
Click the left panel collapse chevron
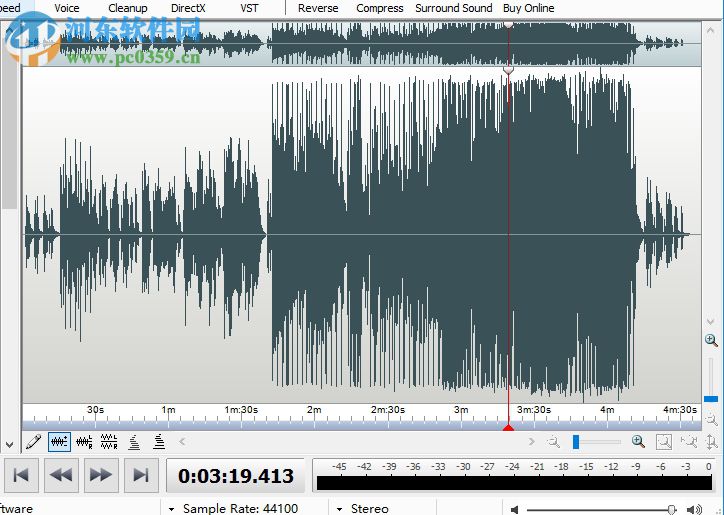tap(9, 445)
